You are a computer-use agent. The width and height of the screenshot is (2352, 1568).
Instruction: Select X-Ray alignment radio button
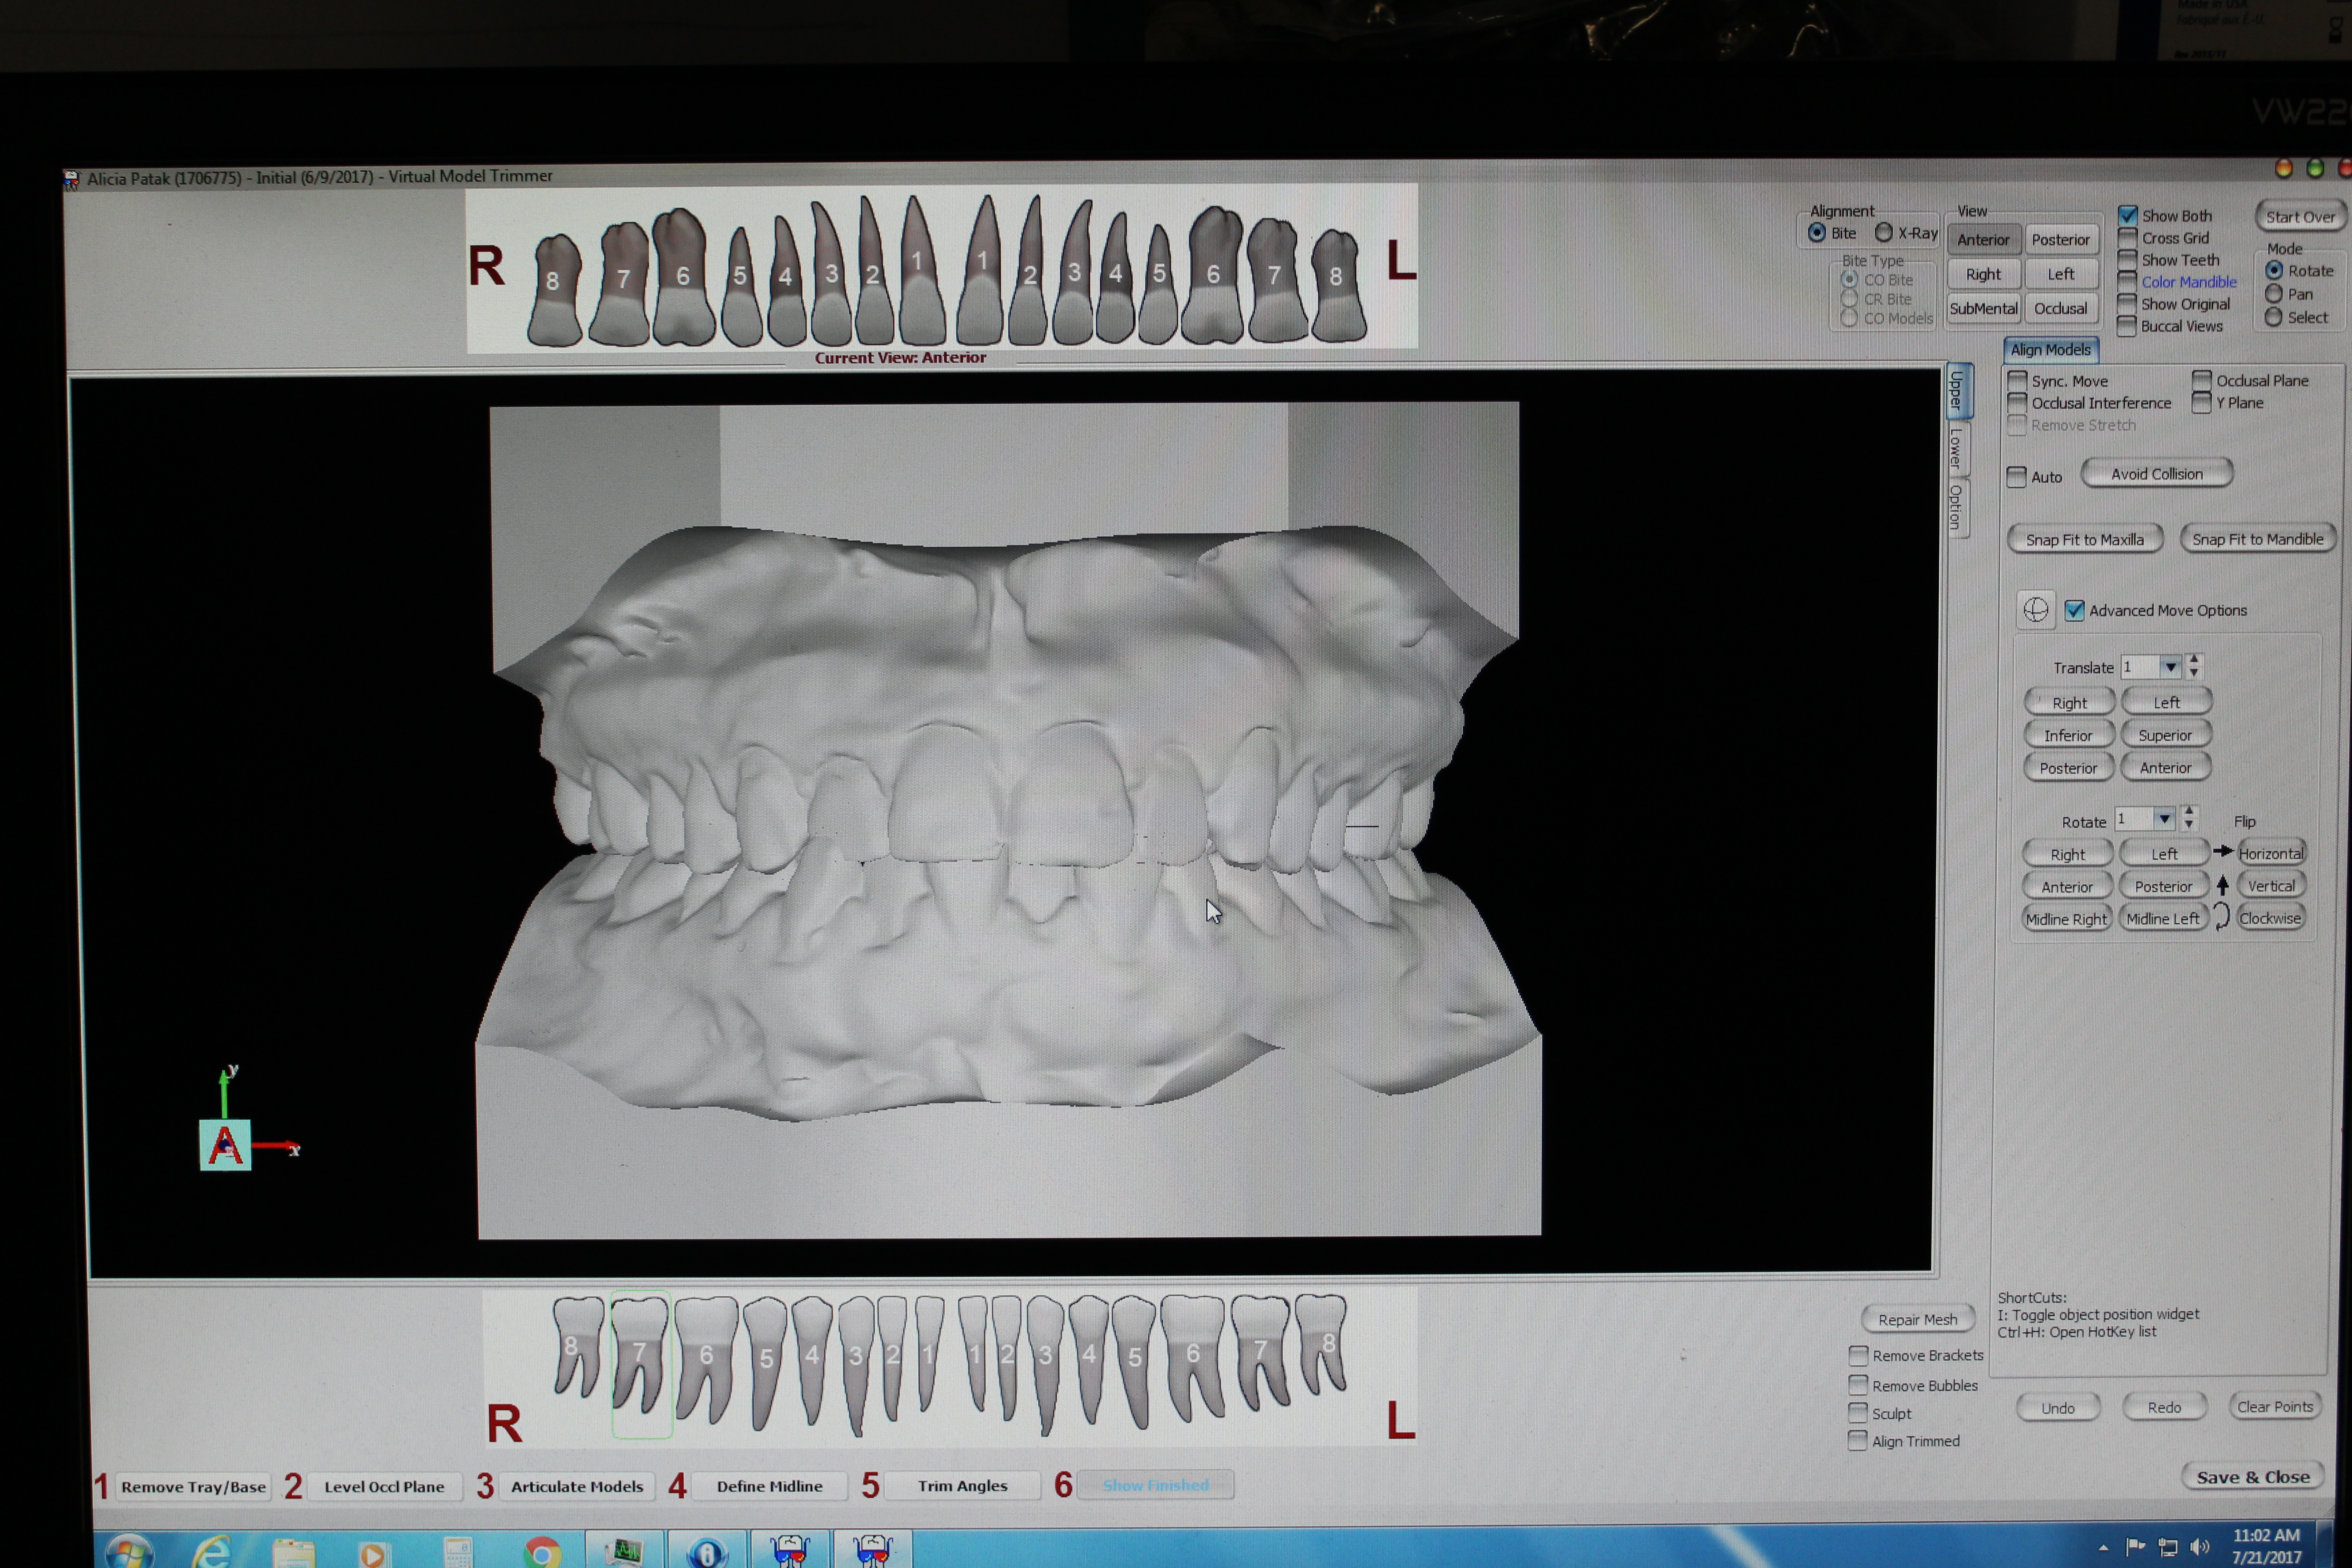point(1884,233)
